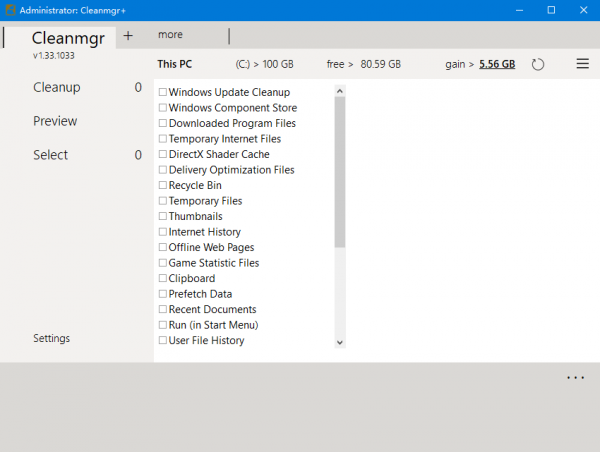Select the DirectX Shader Cache checkbox
Image resolution: width=600 pixels, height=452 pixels.
coord(163,154)
